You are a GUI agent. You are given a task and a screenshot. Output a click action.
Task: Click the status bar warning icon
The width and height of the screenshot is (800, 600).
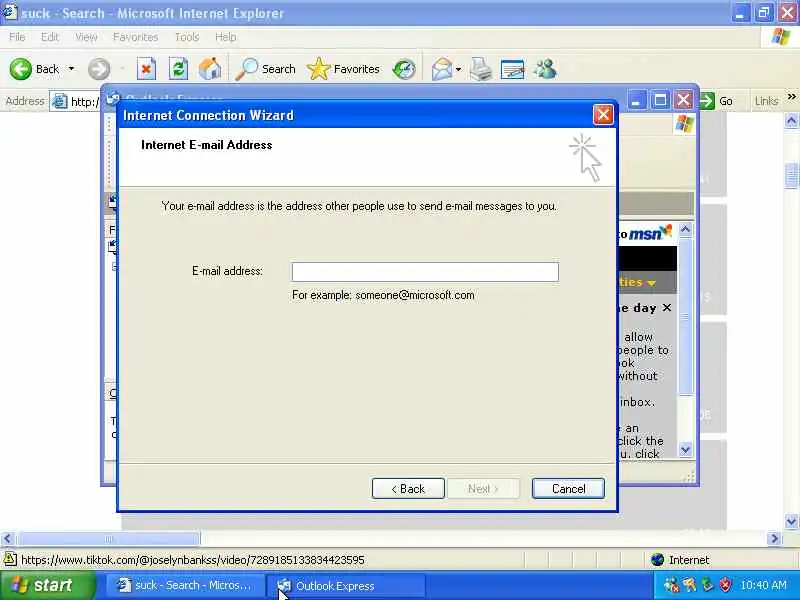click(x=10, y=559)
